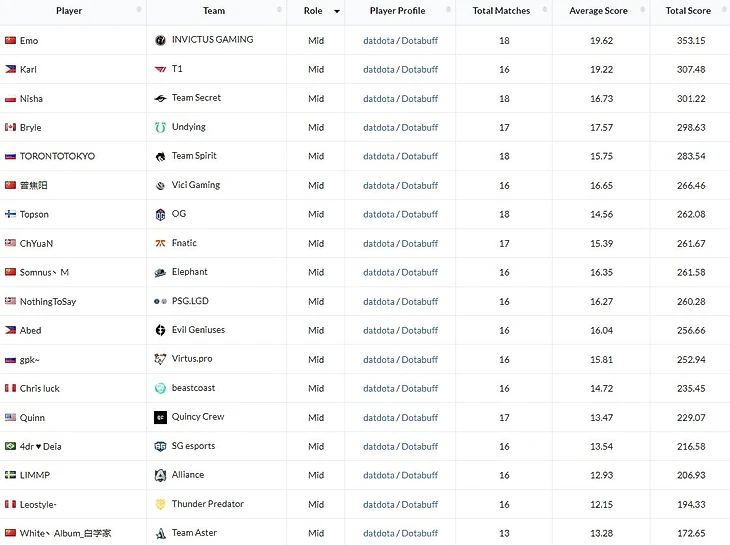The height and width of the screenshot is (545, 730).
Task: Toggle sort arrows on Player column
Action: click(138, 11)
